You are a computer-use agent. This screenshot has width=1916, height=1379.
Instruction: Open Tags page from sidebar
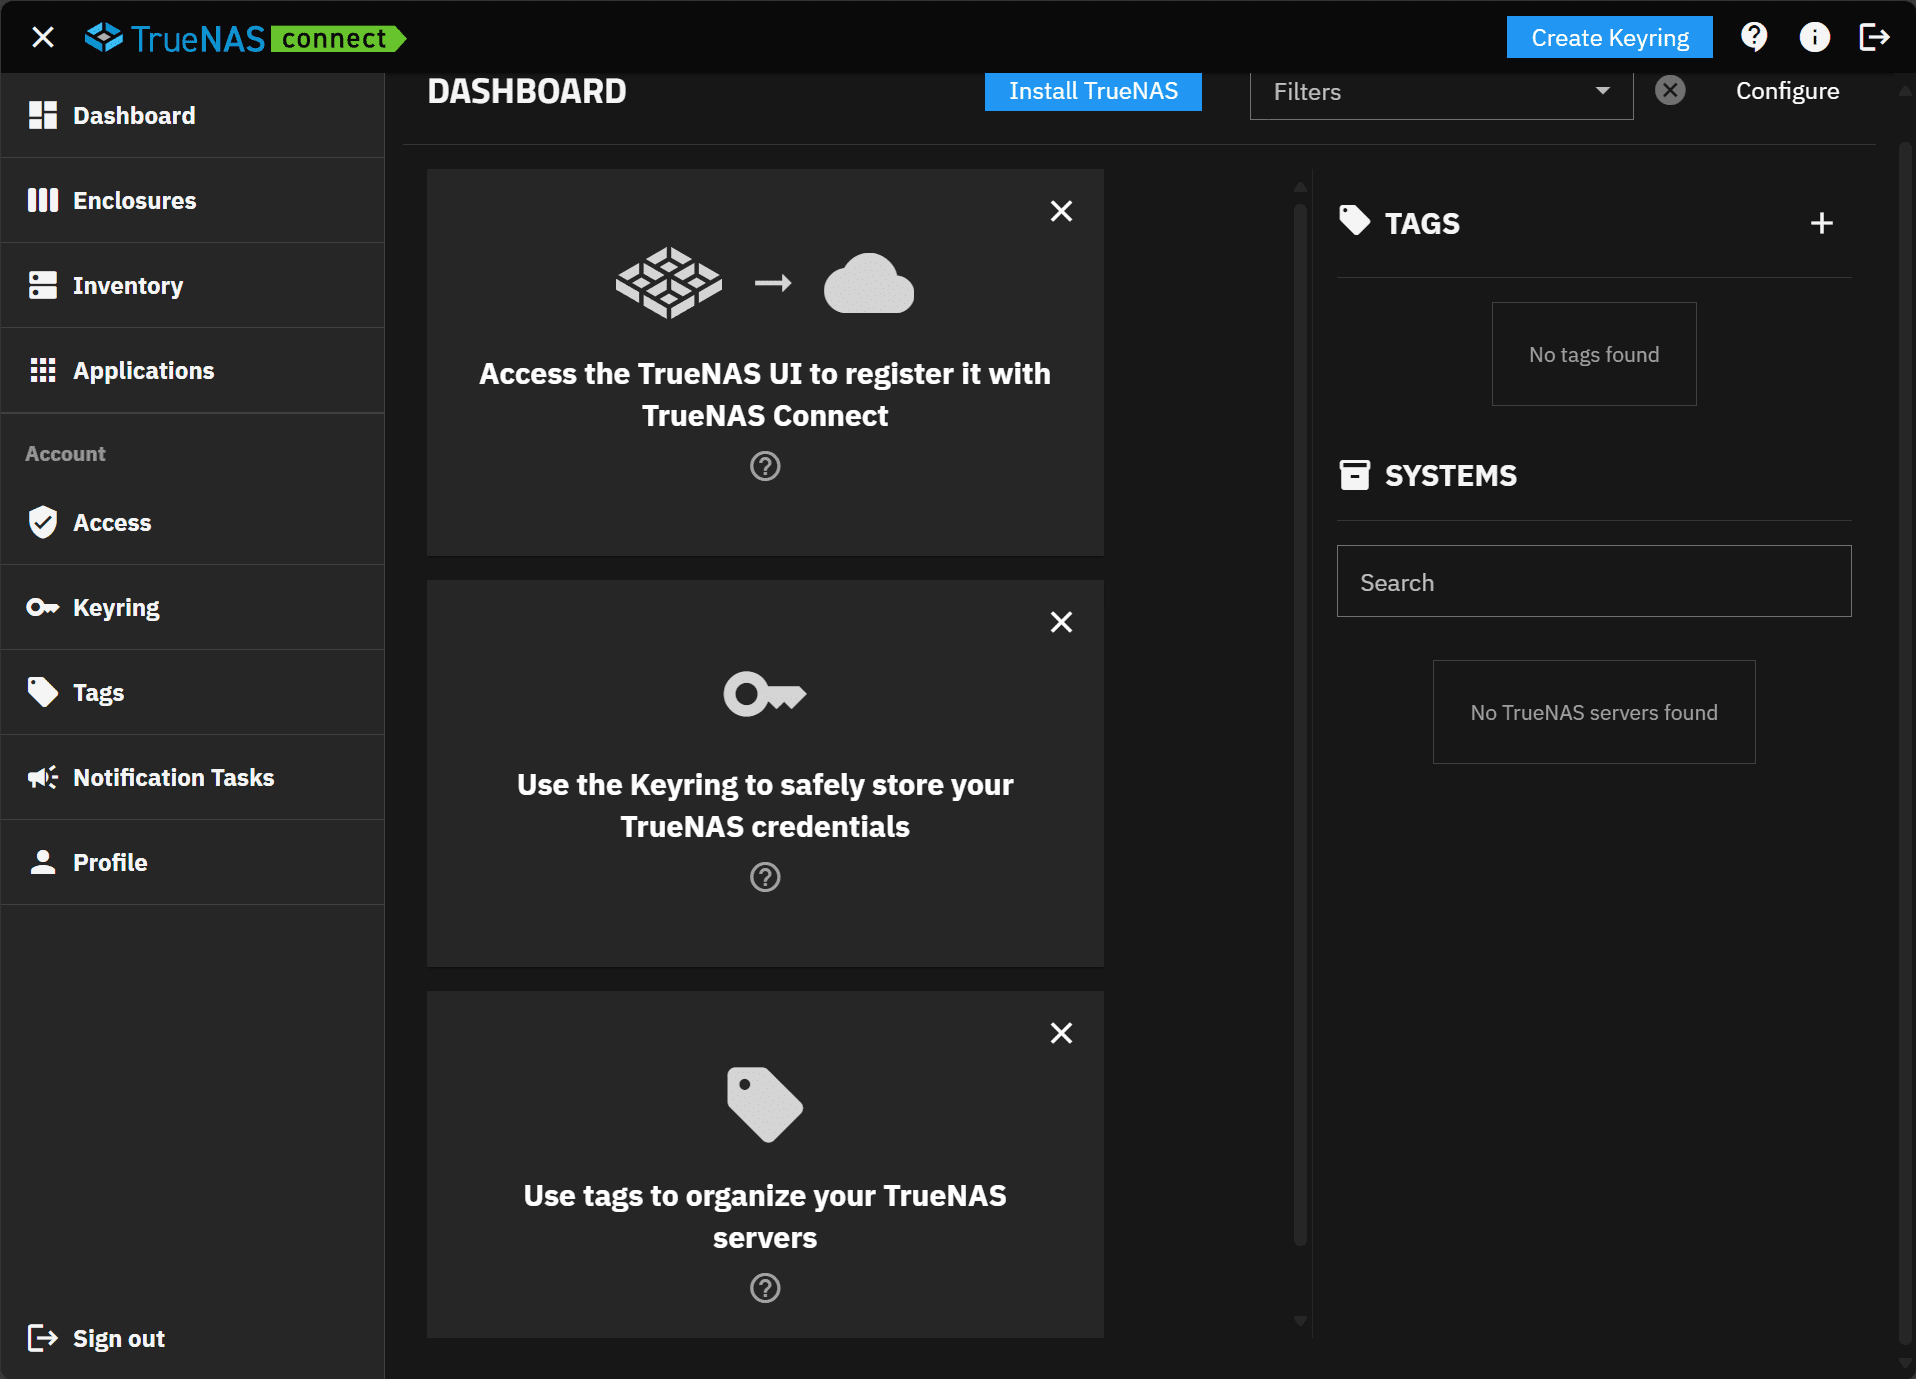coord(193,692)
